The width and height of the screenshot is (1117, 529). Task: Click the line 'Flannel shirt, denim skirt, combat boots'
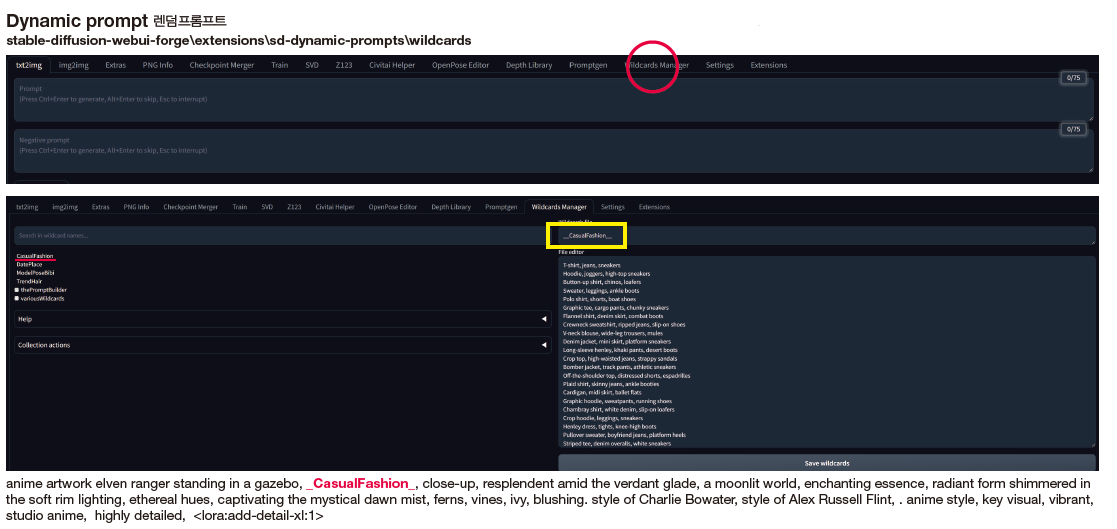tap(613, 316)
